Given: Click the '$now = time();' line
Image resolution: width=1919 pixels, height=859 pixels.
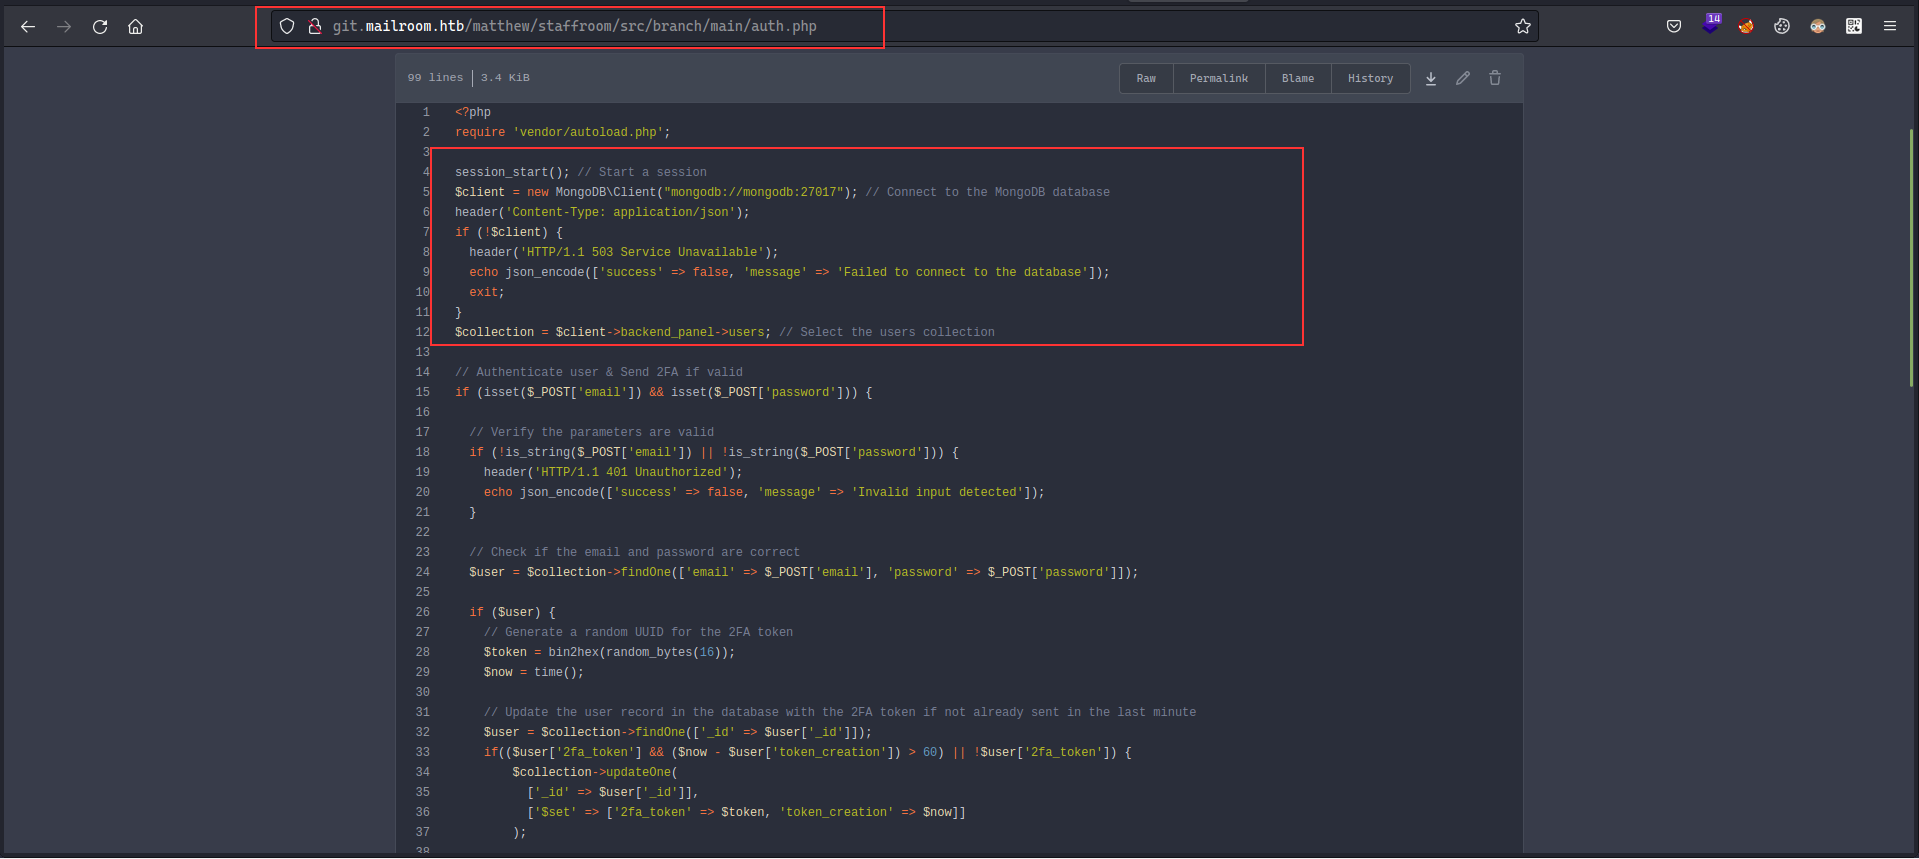Looking at the screenshot, I should [x=534, y=672].
